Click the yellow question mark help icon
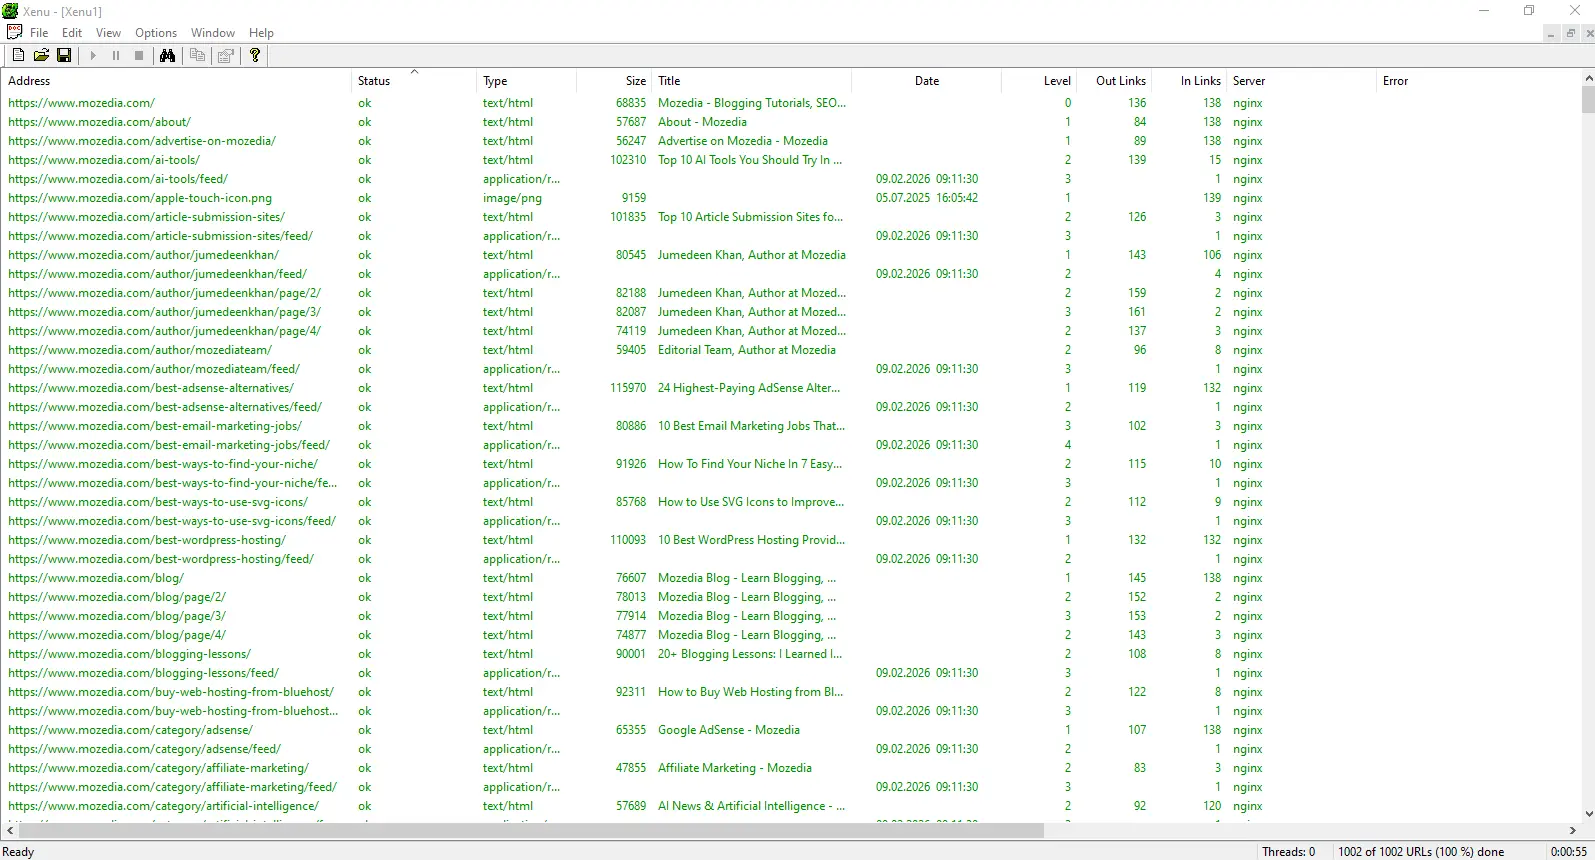The image size is (1595, 860). click(255, 56)
